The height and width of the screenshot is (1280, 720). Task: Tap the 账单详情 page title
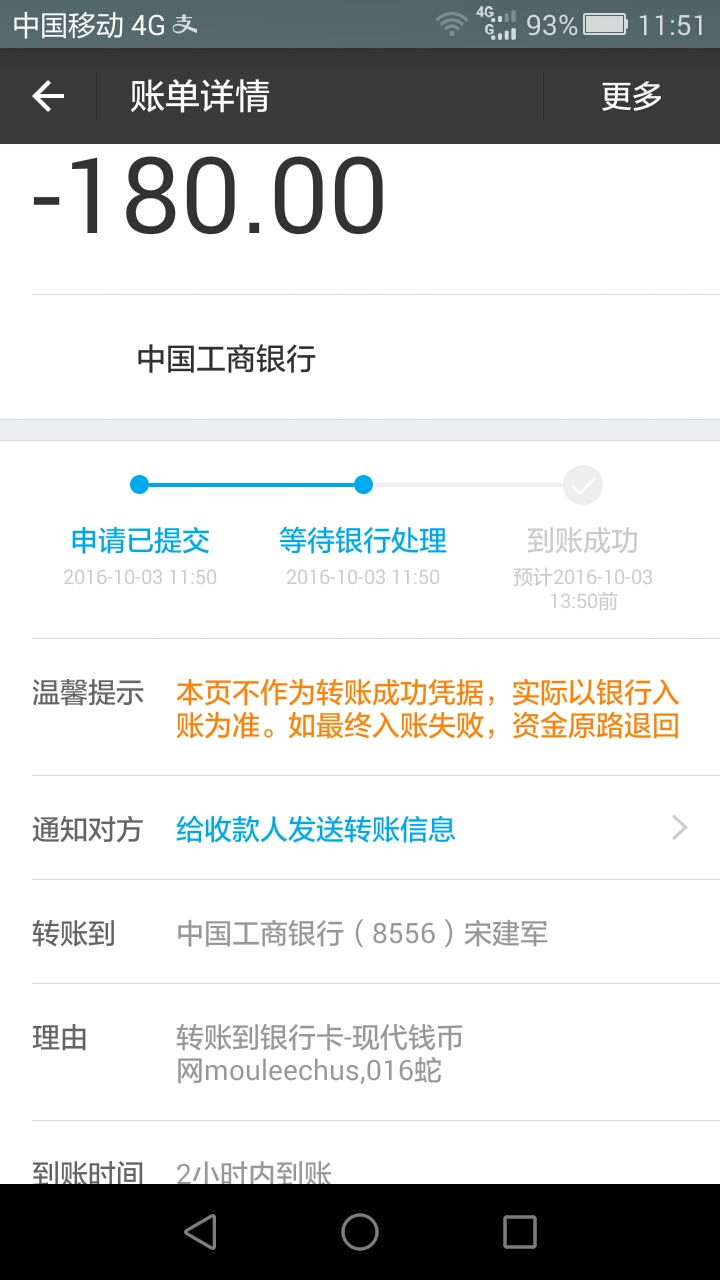pyautogui.click(x=200, y=96)
